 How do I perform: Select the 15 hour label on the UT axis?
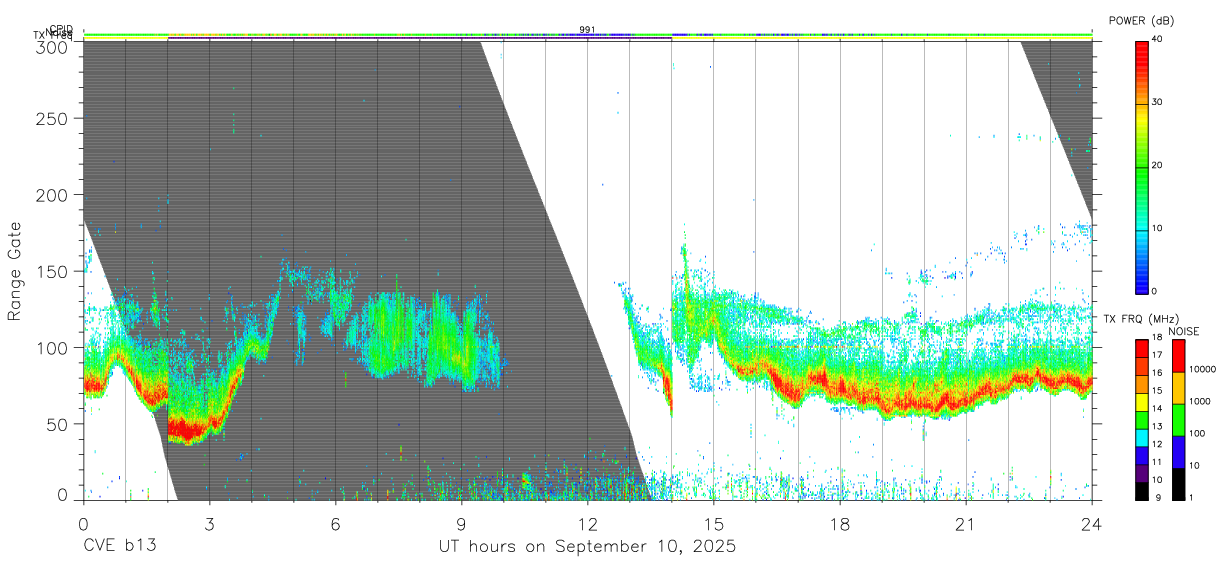(714, 524)
